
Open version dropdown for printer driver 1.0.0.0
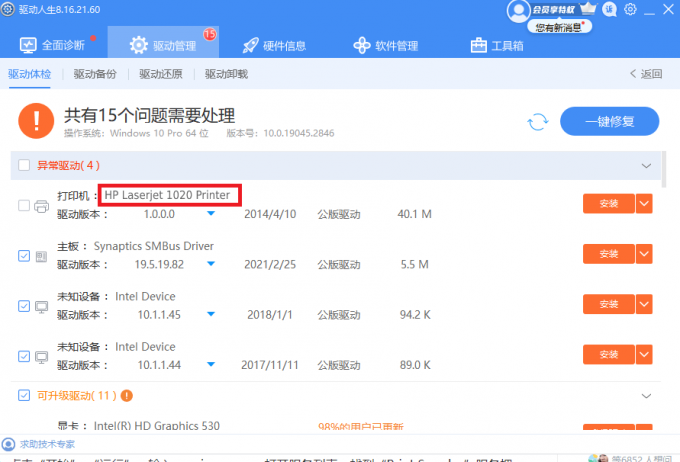click(x=211, y=214)
